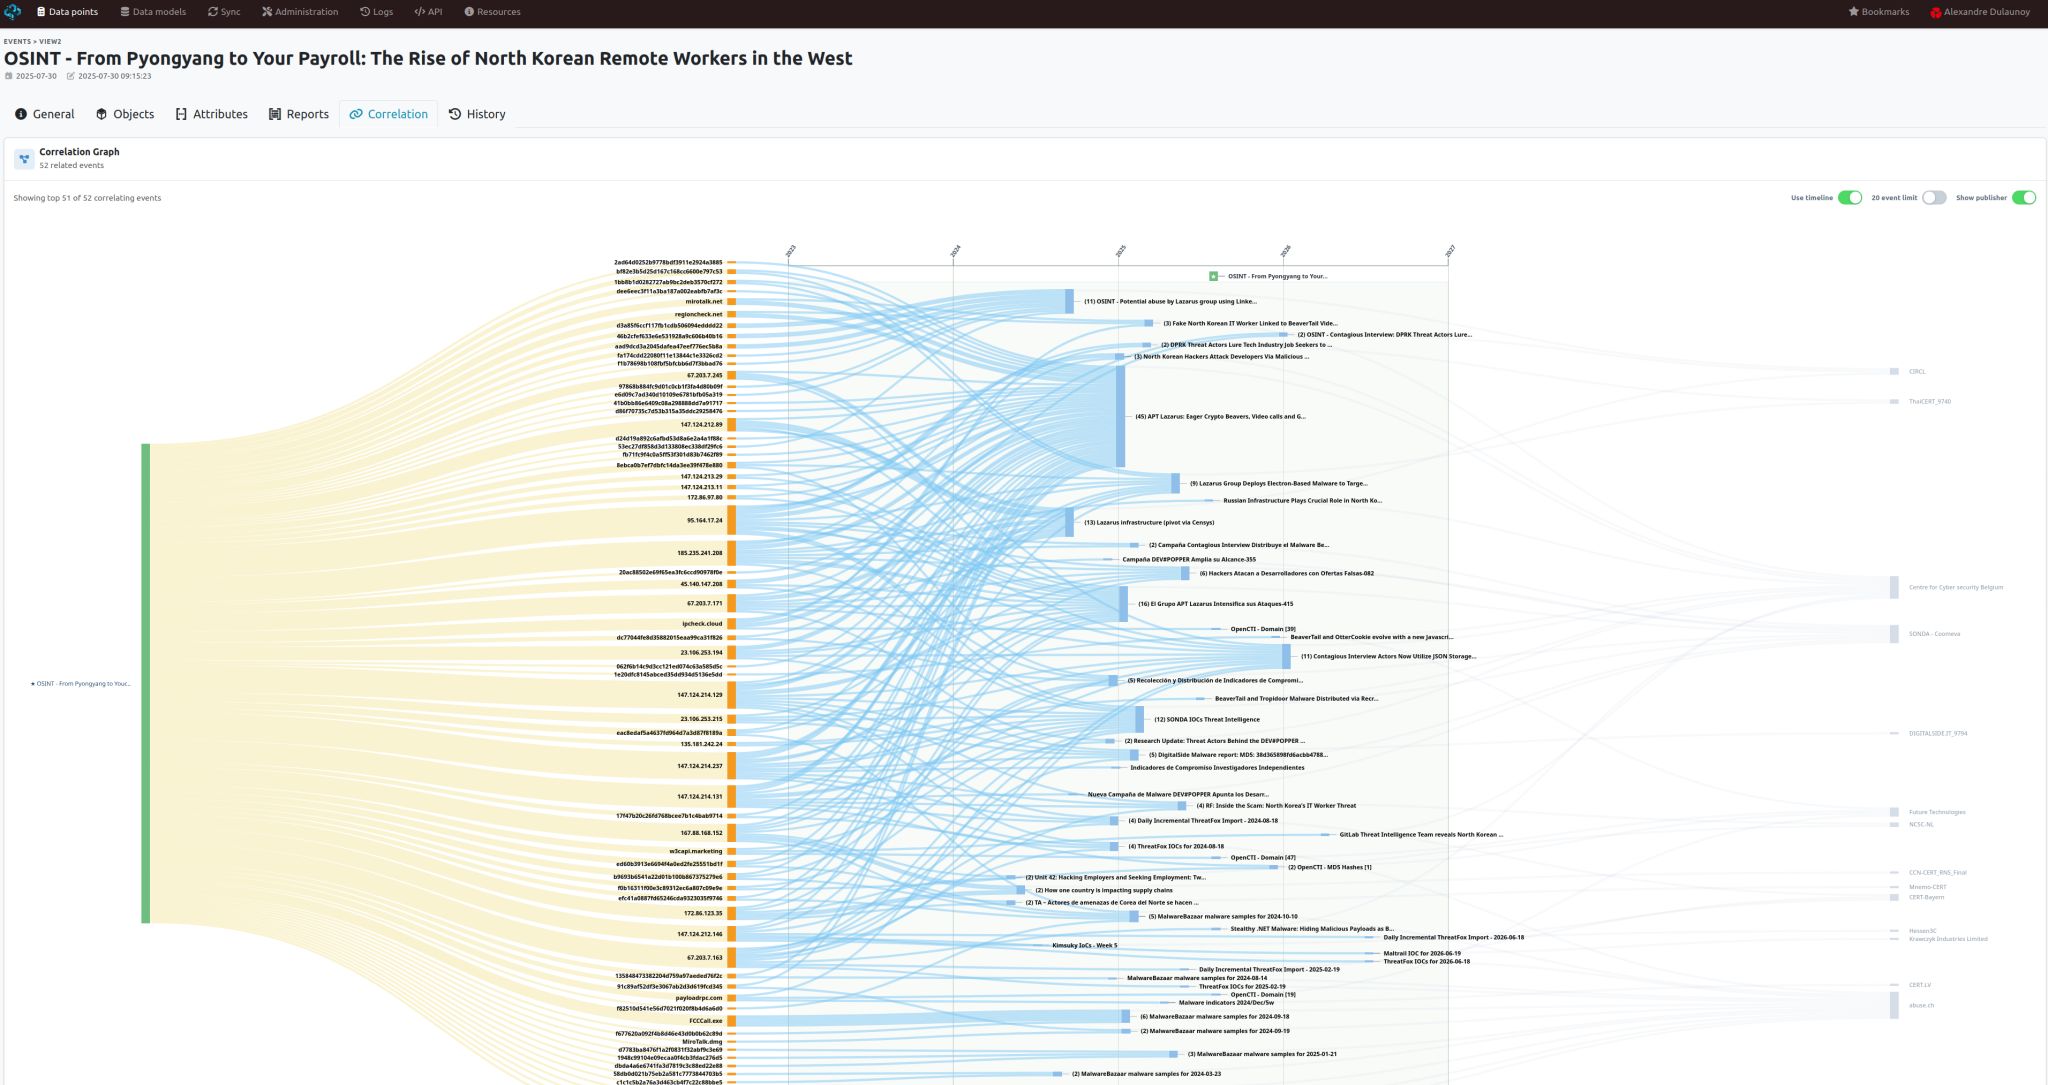Click the application logo icon

click(x=13, y=12)
